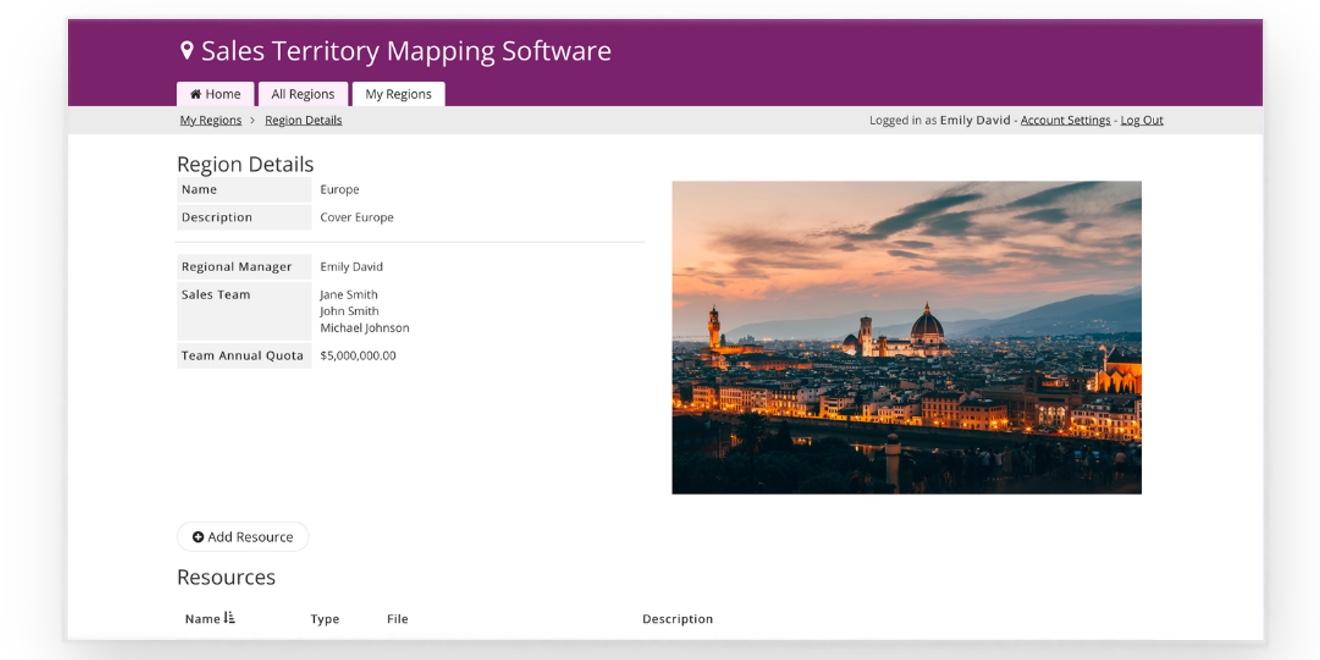This screenshot has height=660, width=1320.
Task: Open Account Settings
Action: click(x=1065, y=120)
